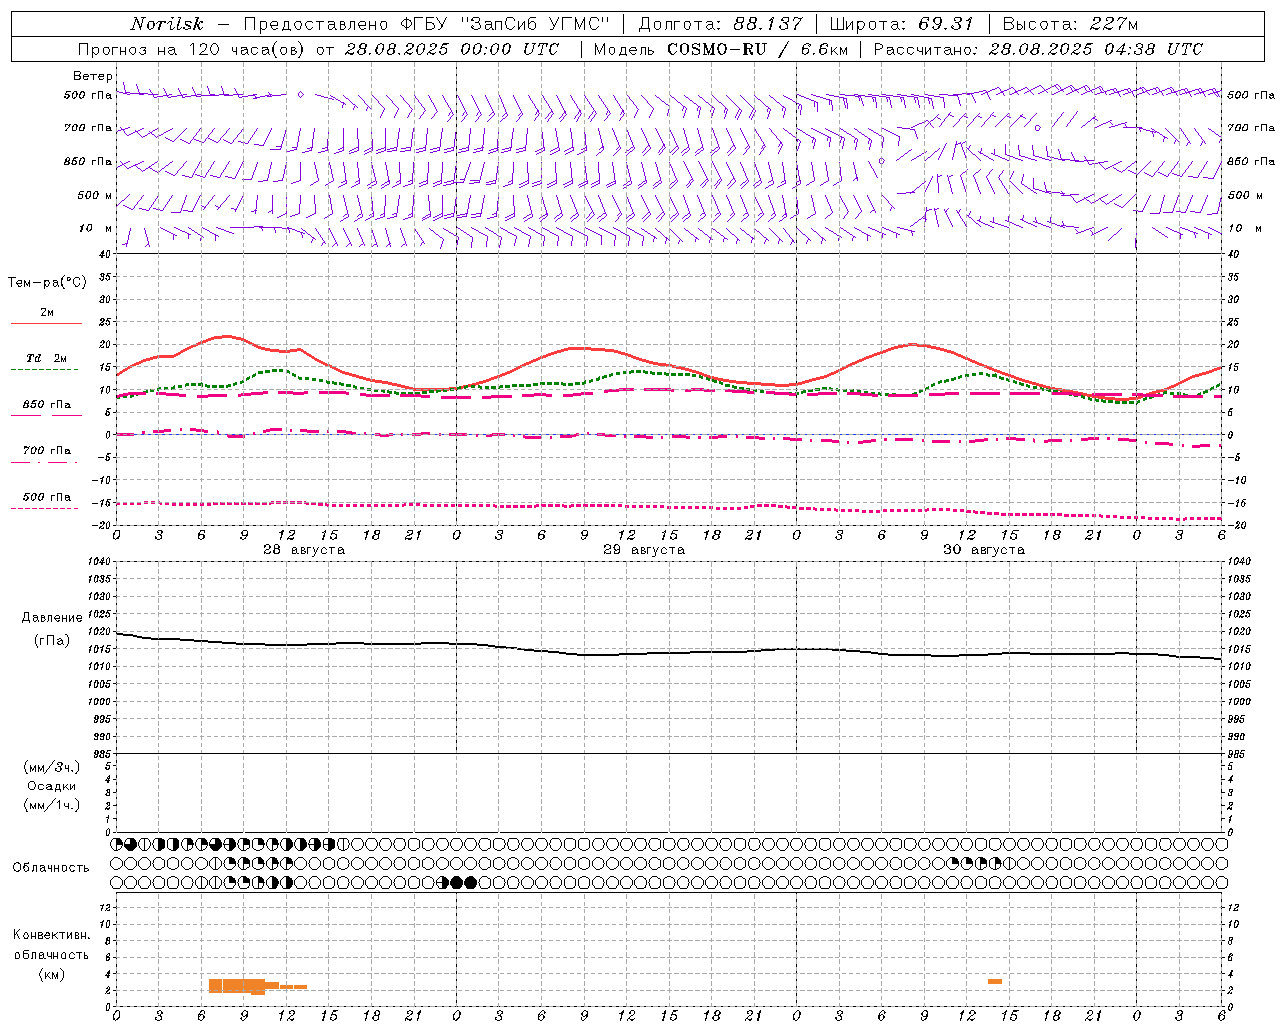
Task: Click the forecast start time 28.08.2025 00:00 UTC
Action: click(452, 49)
